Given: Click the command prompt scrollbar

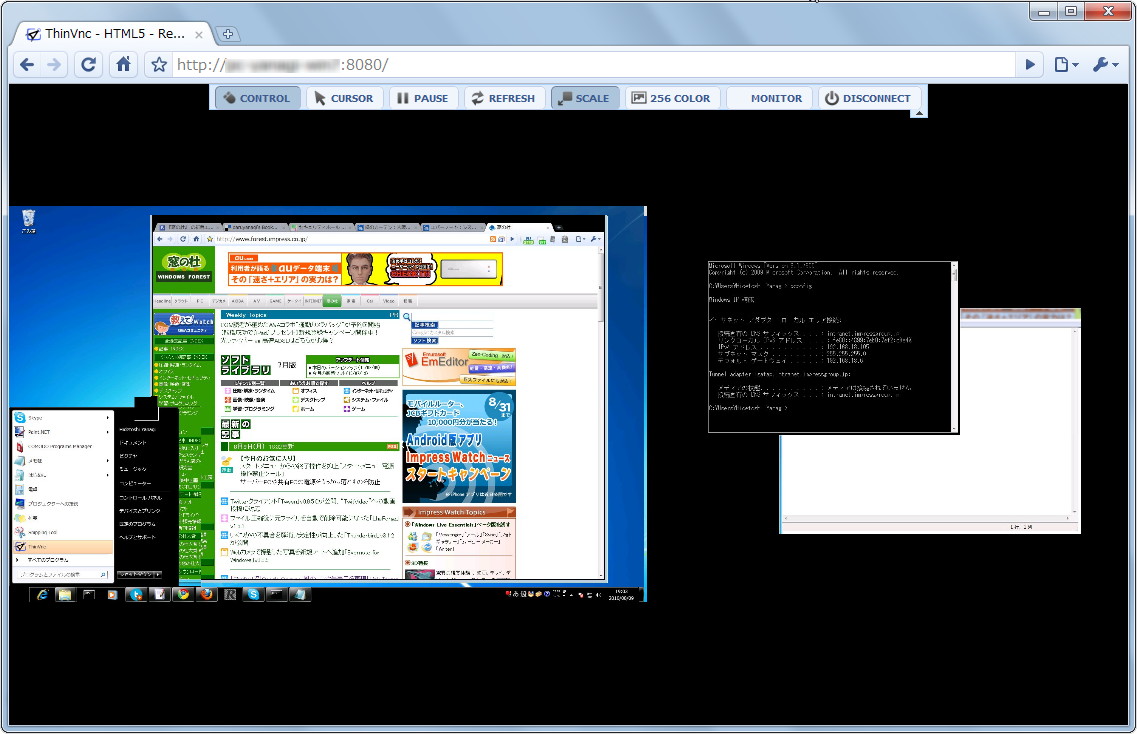Looking at the screenshot, I should (954, 347).
